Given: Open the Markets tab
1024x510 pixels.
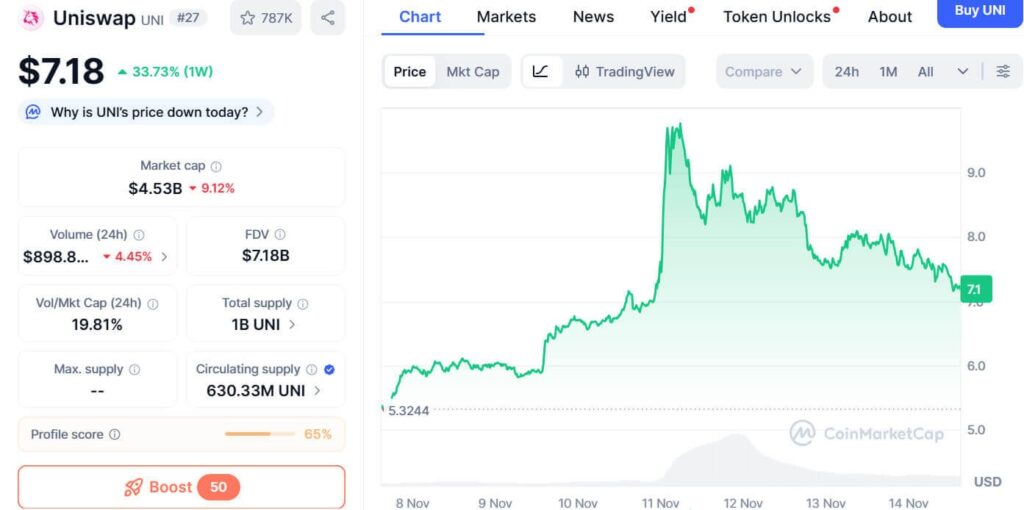Looking at the screenshot, I should pyautogui.click(x=506, y=16).
